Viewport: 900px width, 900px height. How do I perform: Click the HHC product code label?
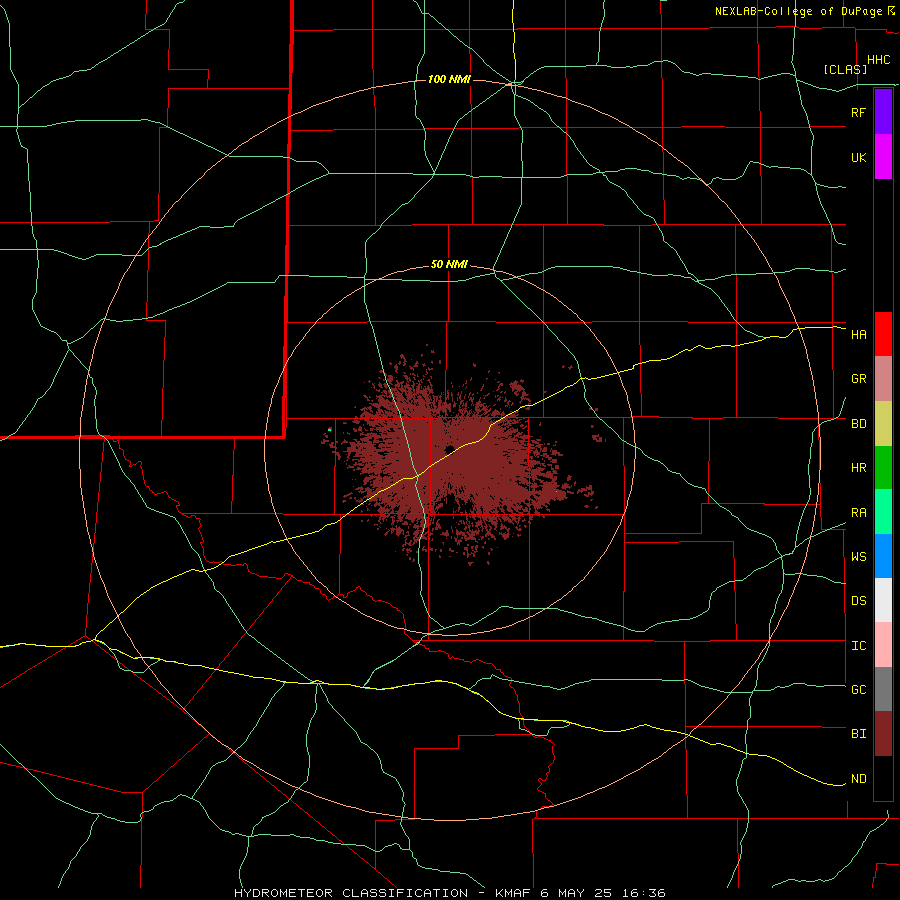coord(879,60)
